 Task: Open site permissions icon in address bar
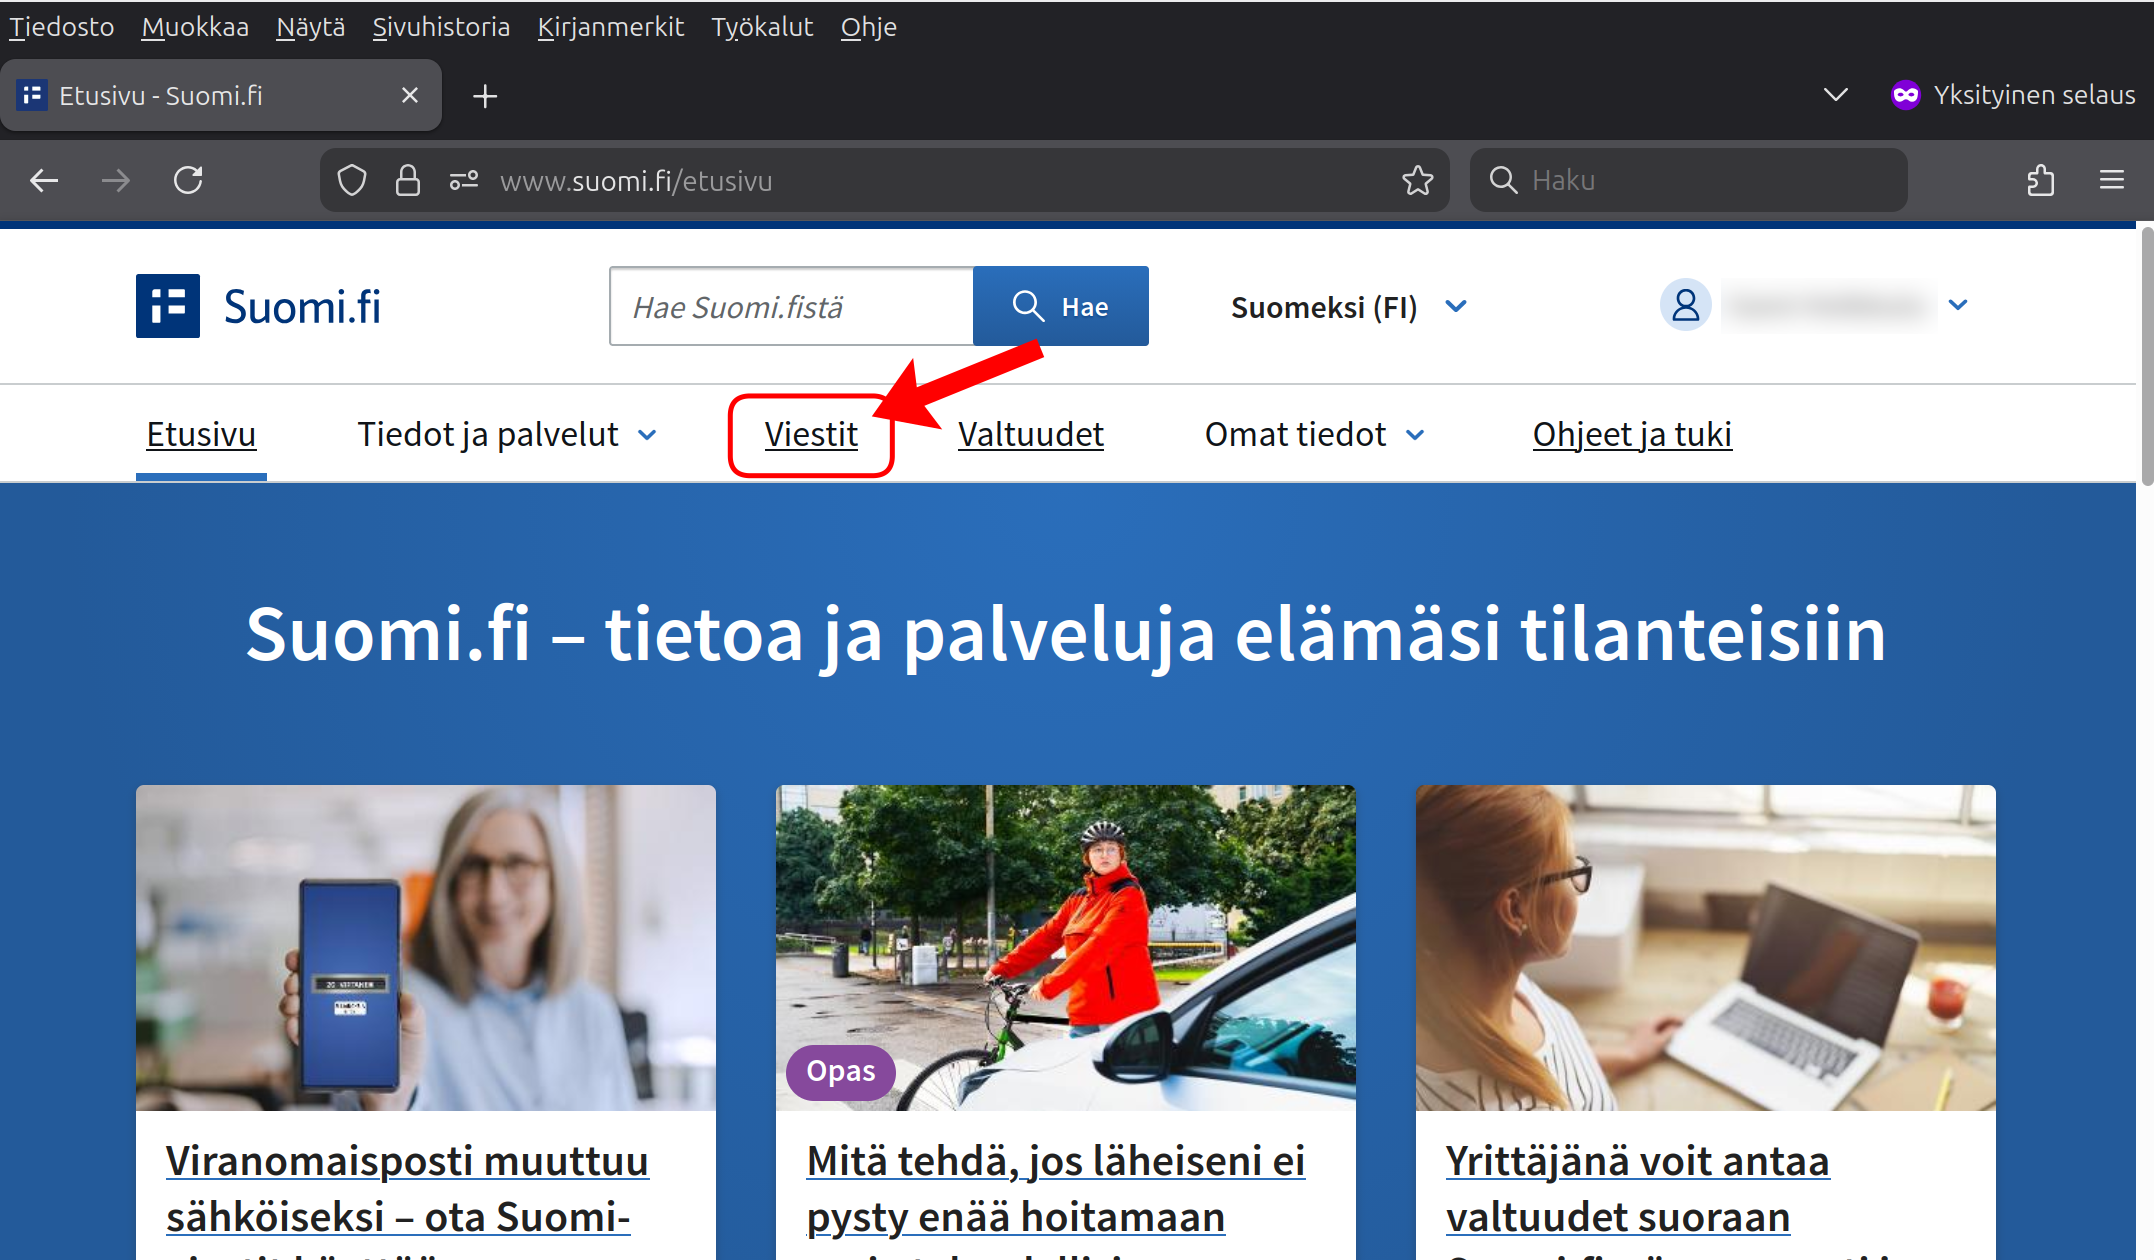(x=463, y=181)
